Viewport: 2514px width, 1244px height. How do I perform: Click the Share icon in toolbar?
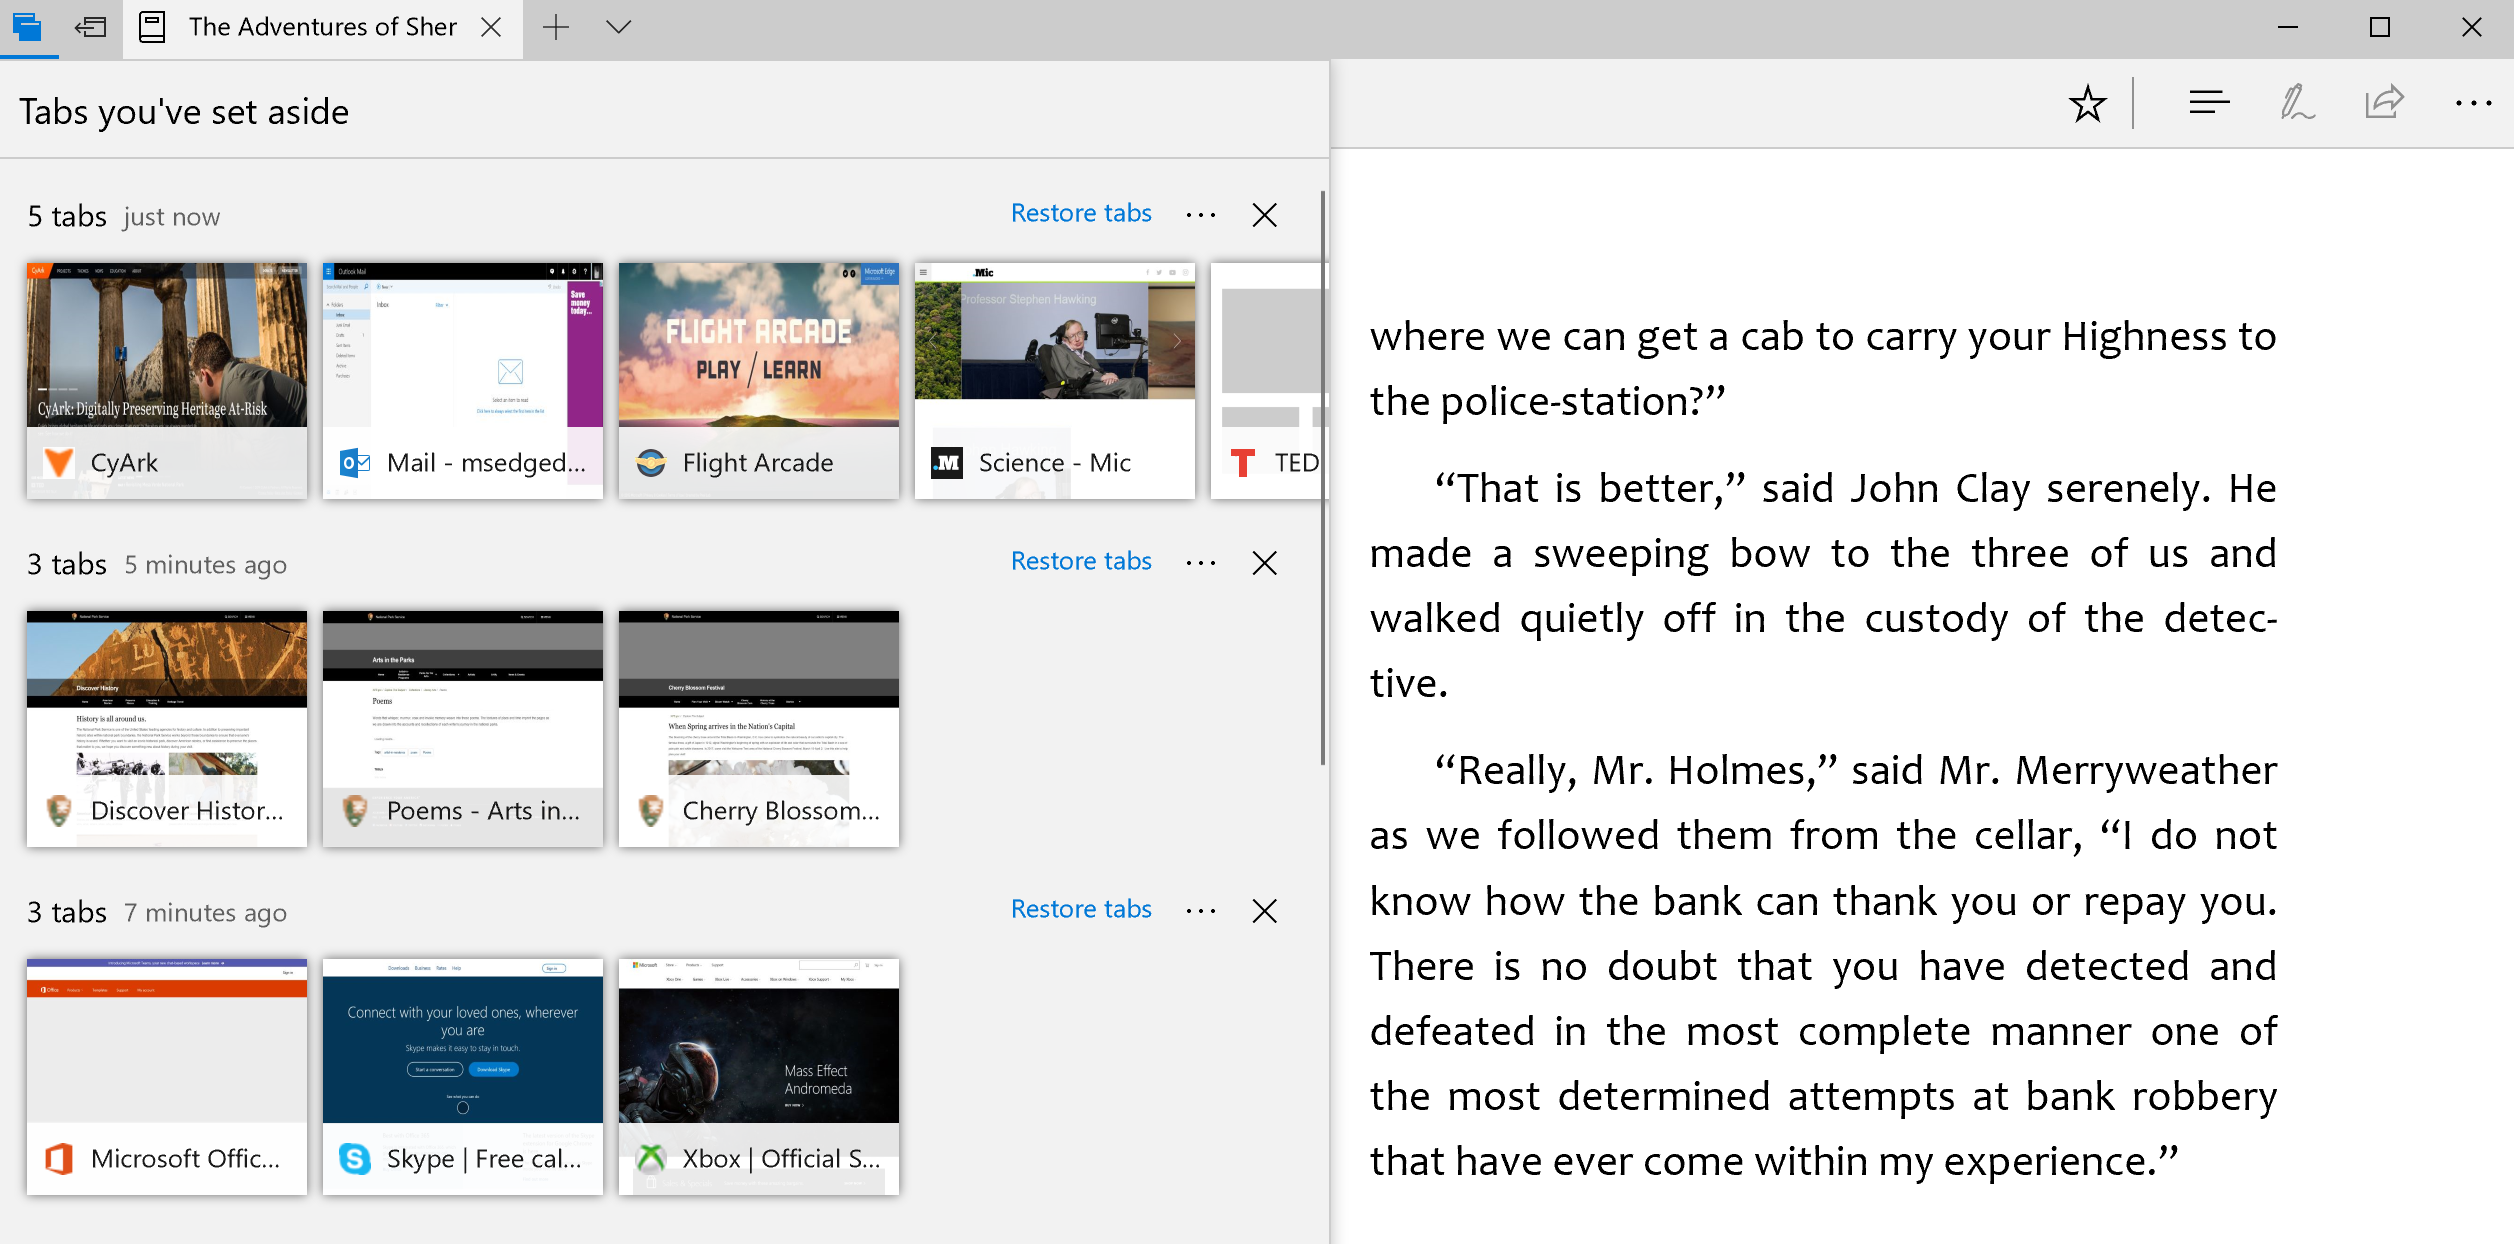tap(2384, 103)
